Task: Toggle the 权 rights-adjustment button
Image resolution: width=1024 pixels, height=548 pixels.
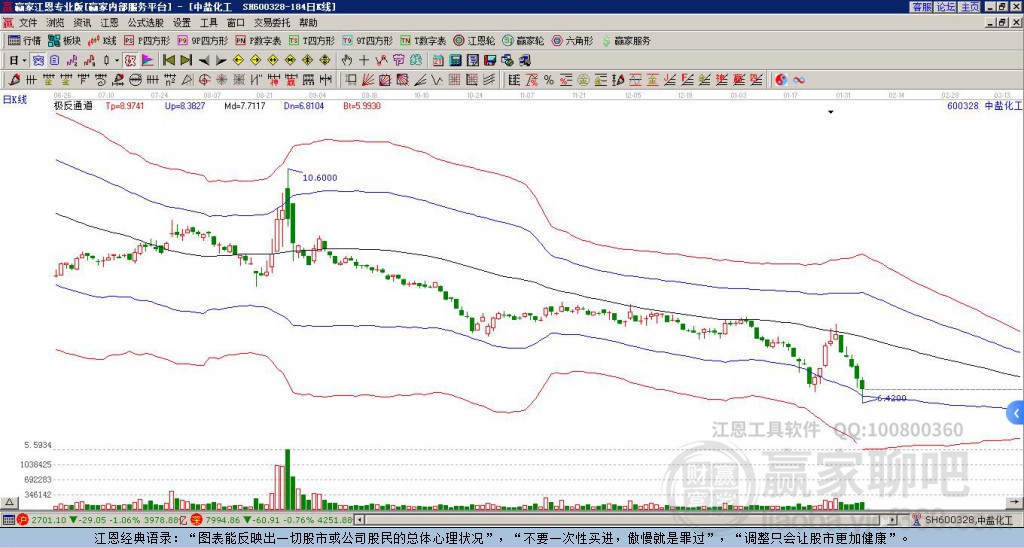Action: coord(130,61)
